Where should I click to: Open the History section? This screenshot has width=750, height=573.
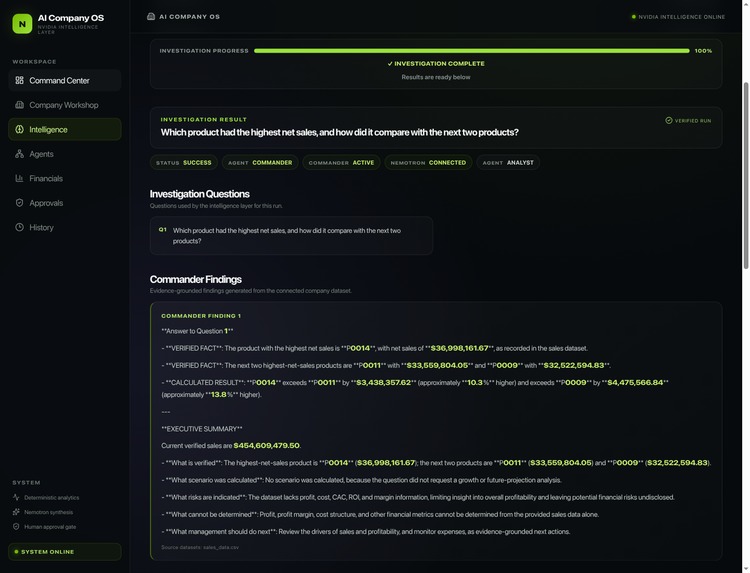pos(65,227)
